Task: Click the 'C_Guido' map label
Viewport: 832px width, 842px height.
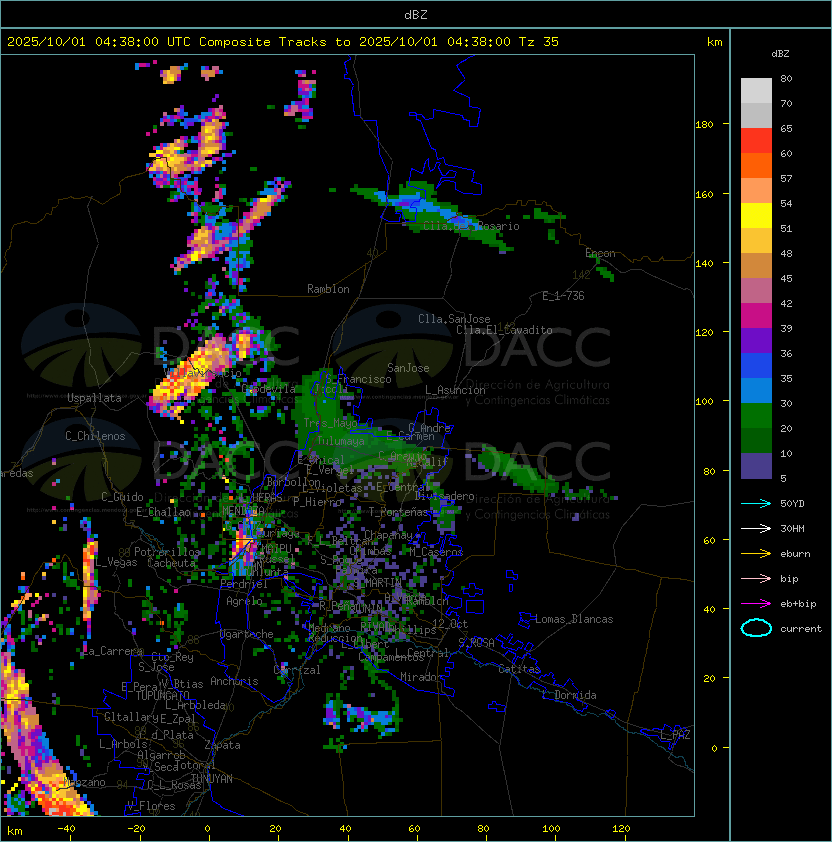Action: [122, 497]
